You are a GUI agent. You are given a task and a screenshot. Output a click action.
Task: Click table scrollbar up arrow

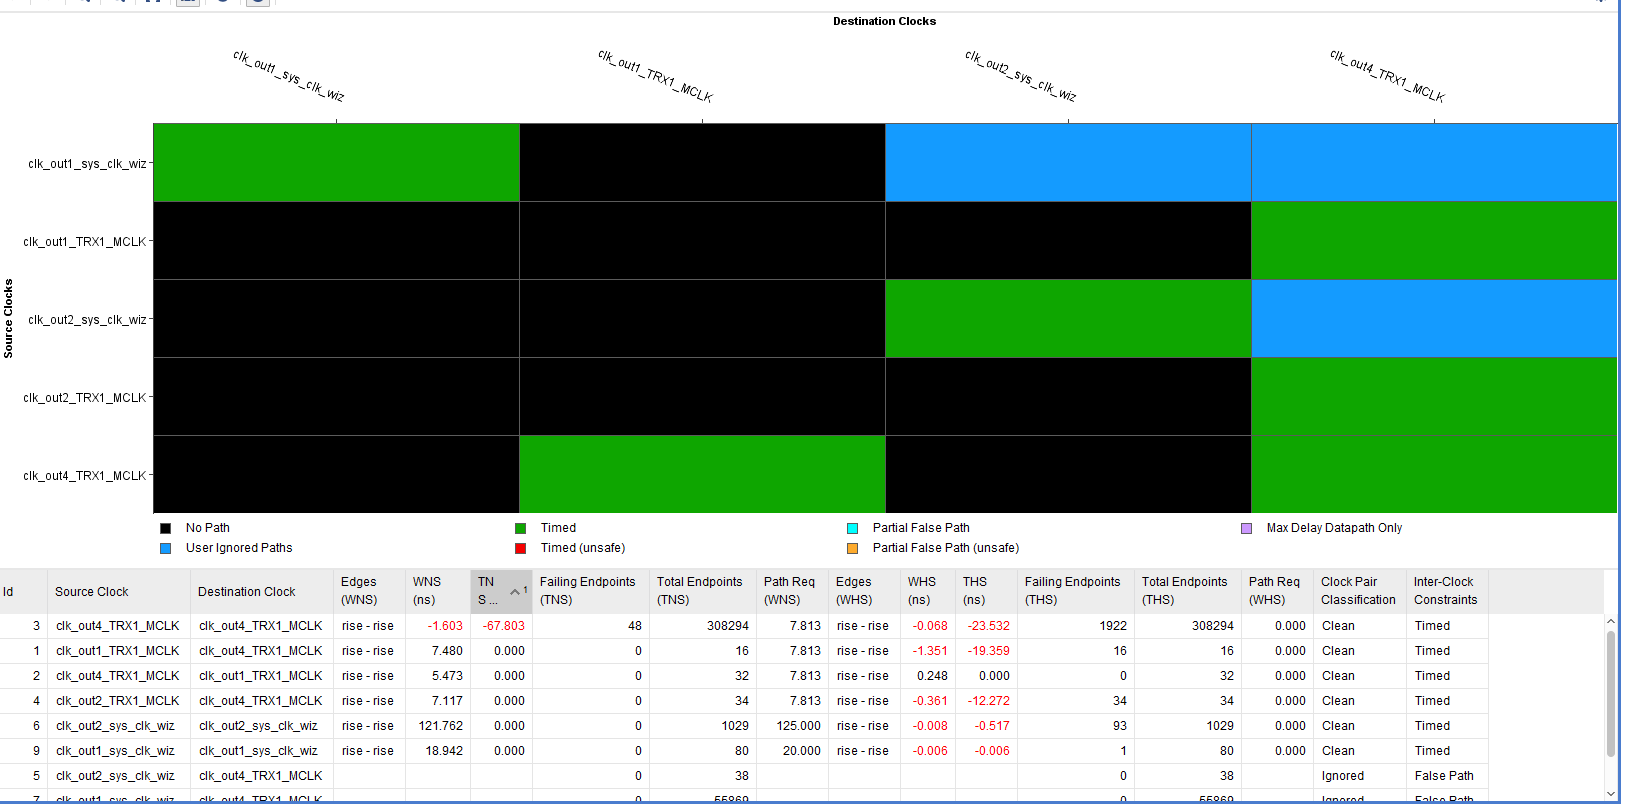(x=1611, y=621)
